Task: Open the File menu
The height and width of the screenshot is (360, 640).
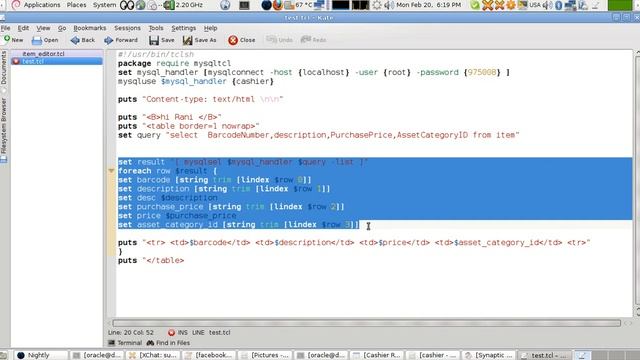Action: coord(5,28)
